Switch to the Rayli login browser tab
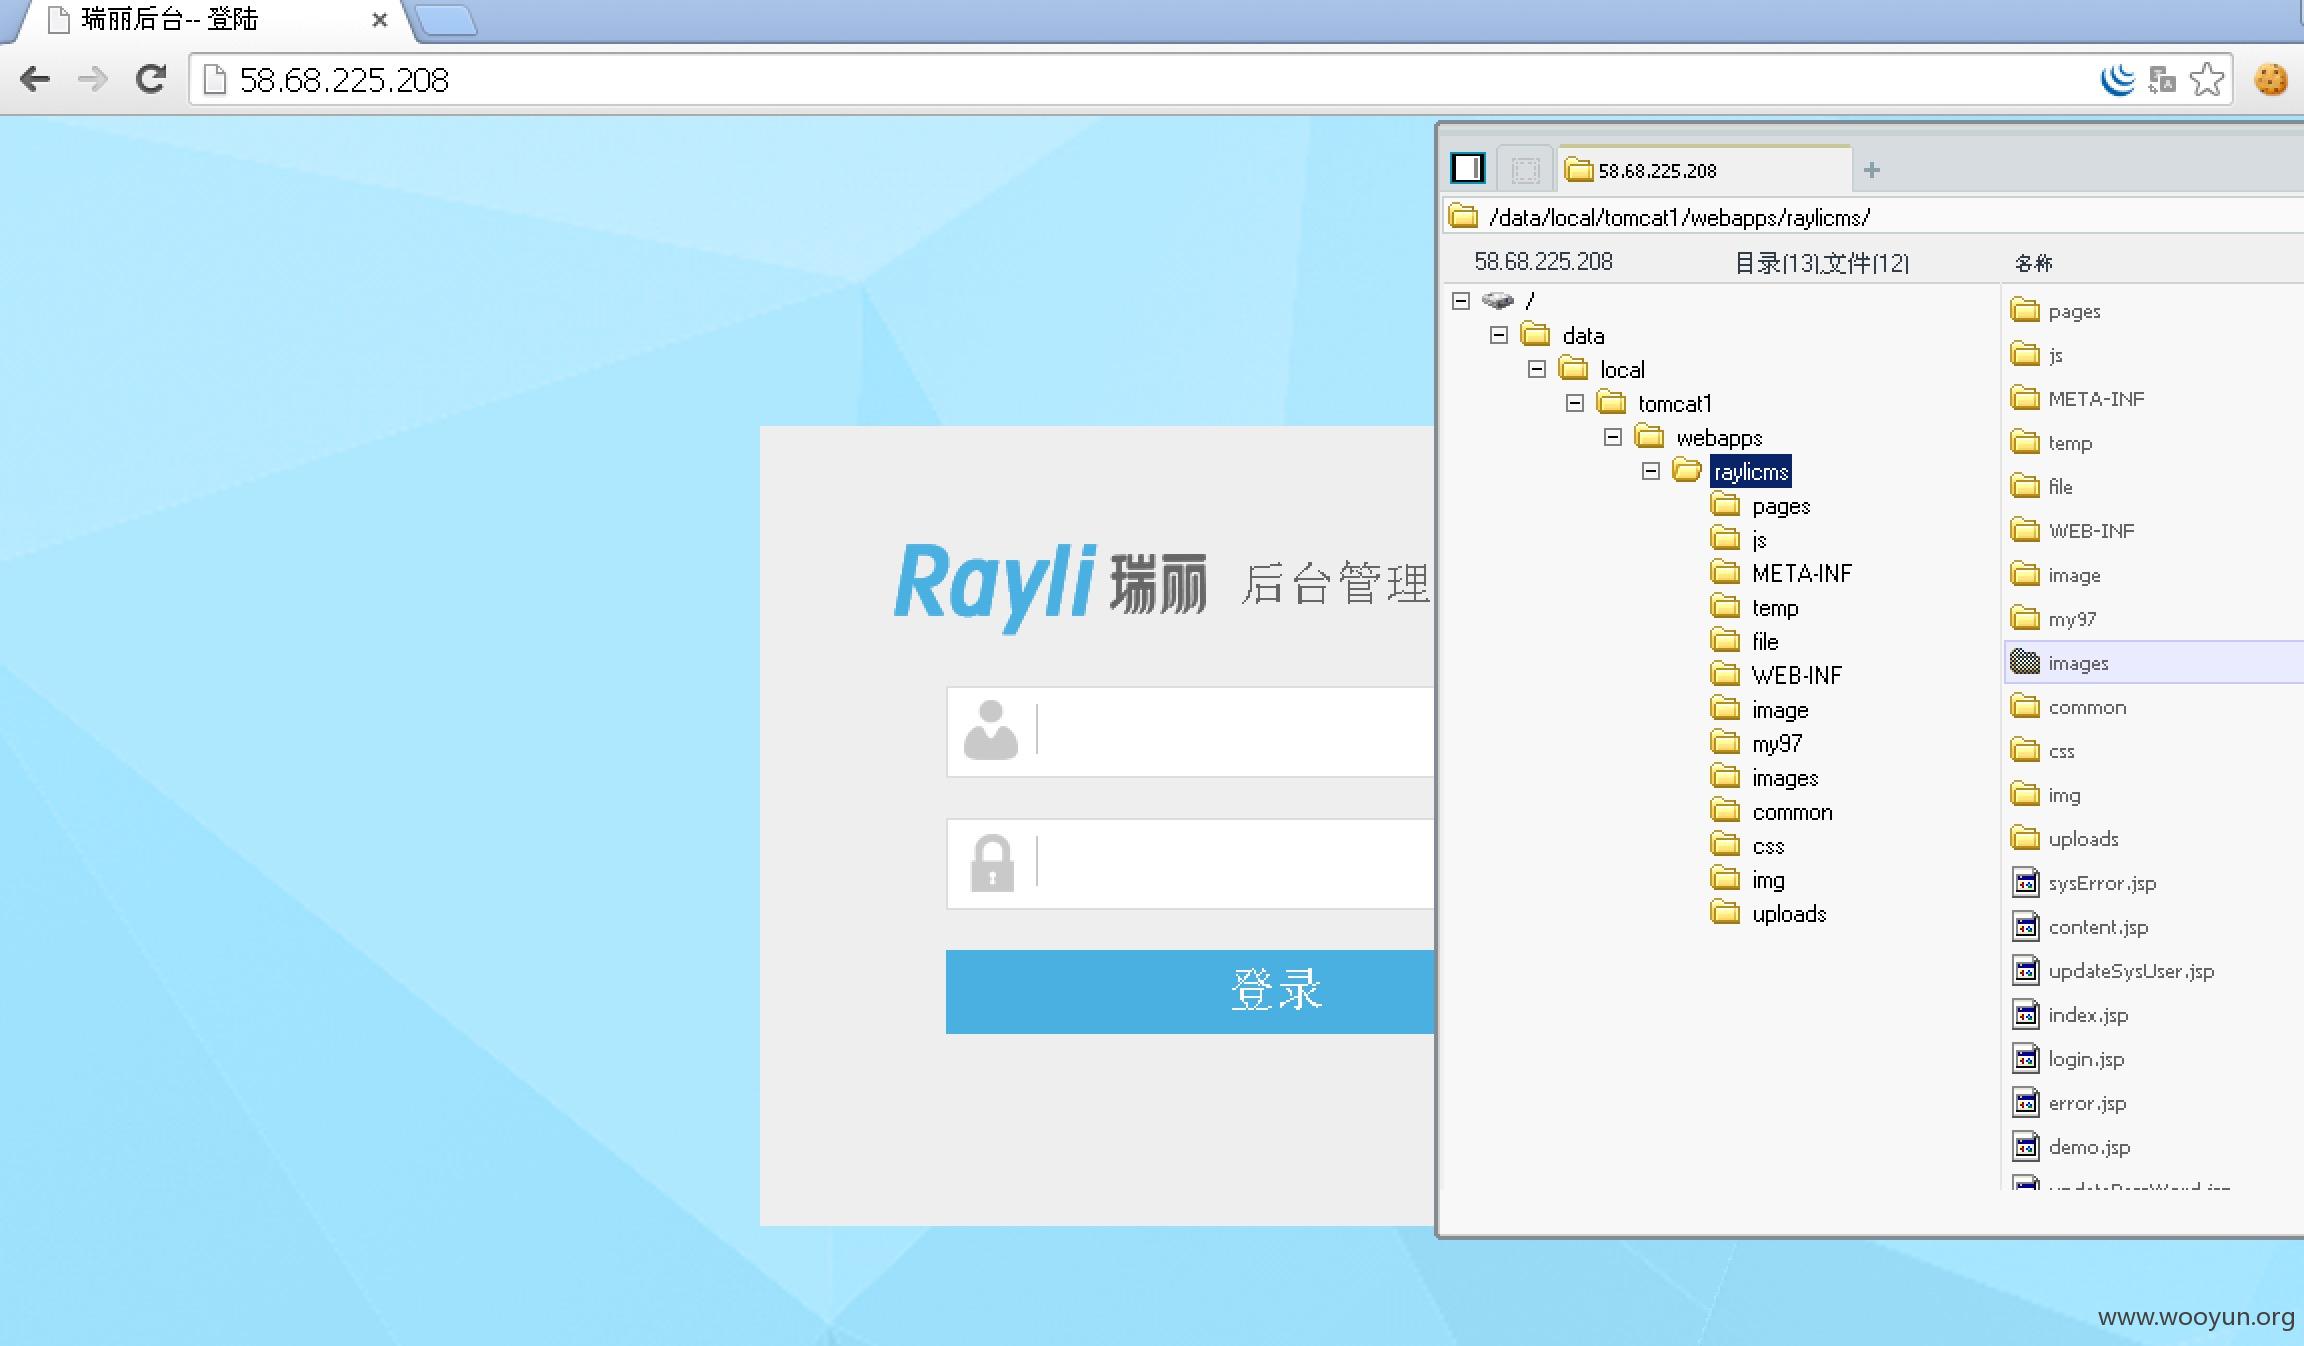Image resolution: width=2304 pixels, height=1346 pixels. 205,20
